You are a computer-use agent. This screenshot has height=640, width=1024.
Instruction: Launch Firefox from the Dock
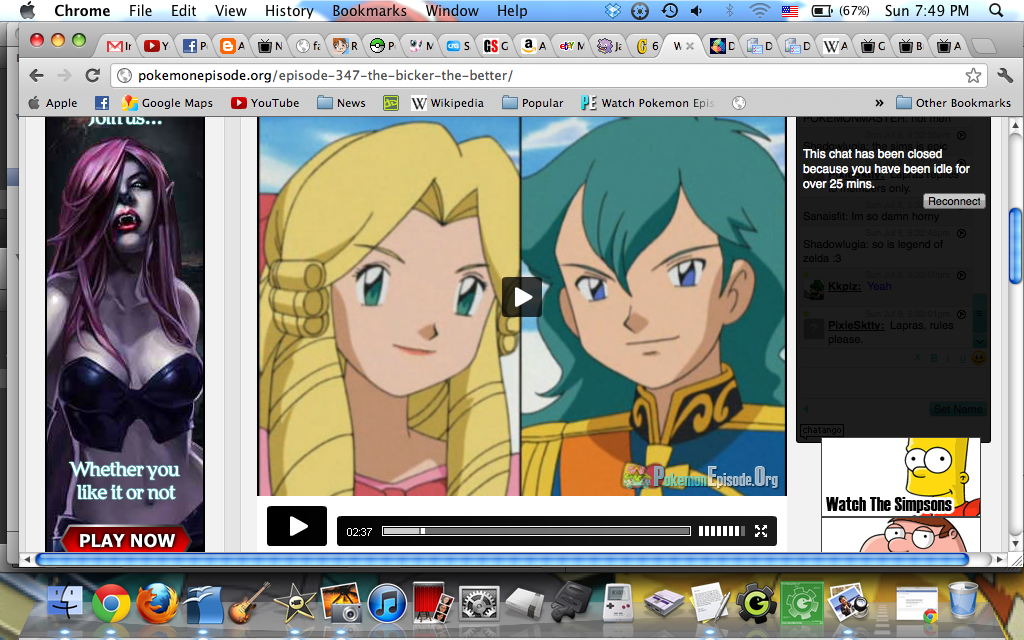[x=157, y=601]
